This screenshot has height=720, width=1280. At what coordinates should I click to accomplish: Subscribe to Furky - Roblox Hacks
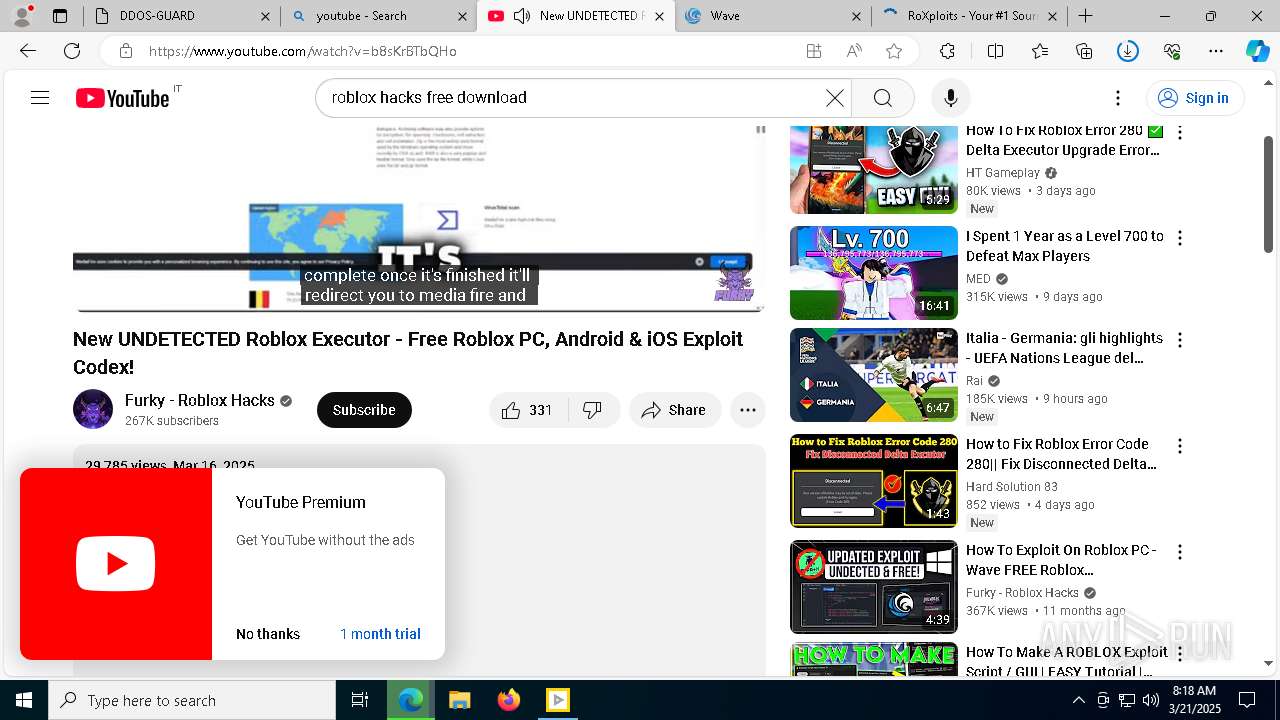coord(364,410)
